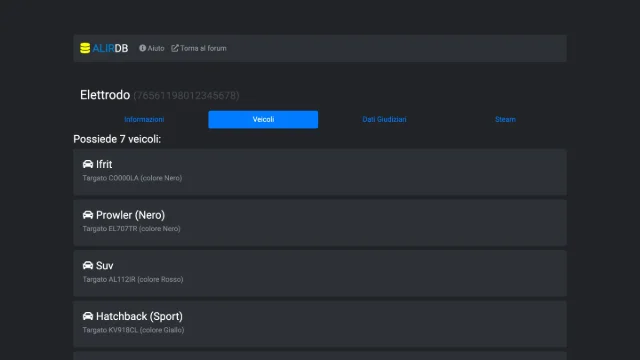640x360 pixels.
Task: Click the plate text Targato KV918CL
Action: (x=110, y=330)
